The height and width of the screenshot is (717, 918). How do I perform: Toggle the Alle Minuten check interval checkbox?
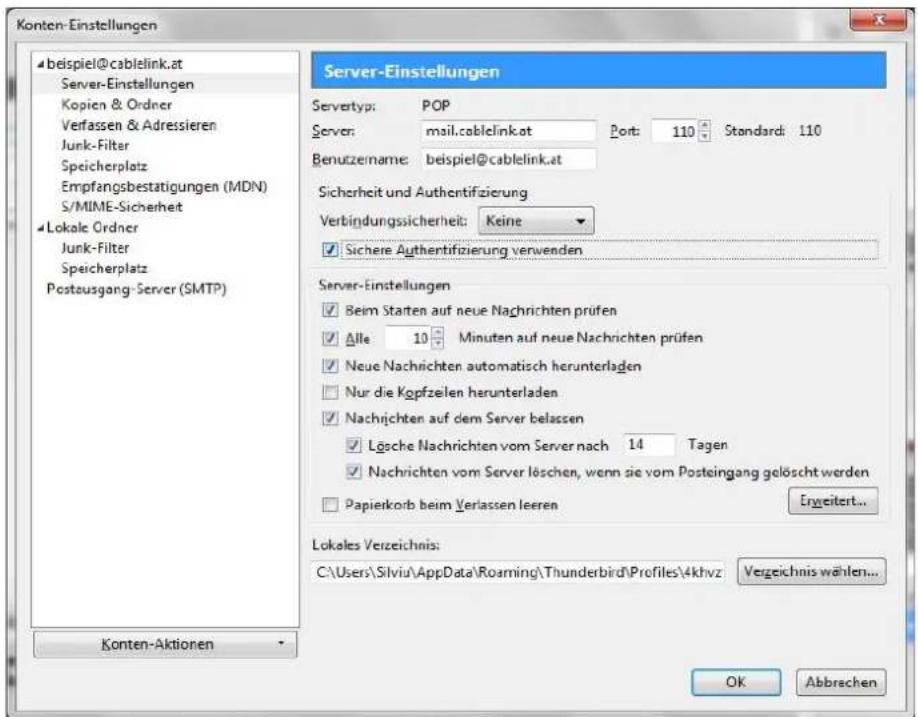pyautogui.click(x=330, y=338)
